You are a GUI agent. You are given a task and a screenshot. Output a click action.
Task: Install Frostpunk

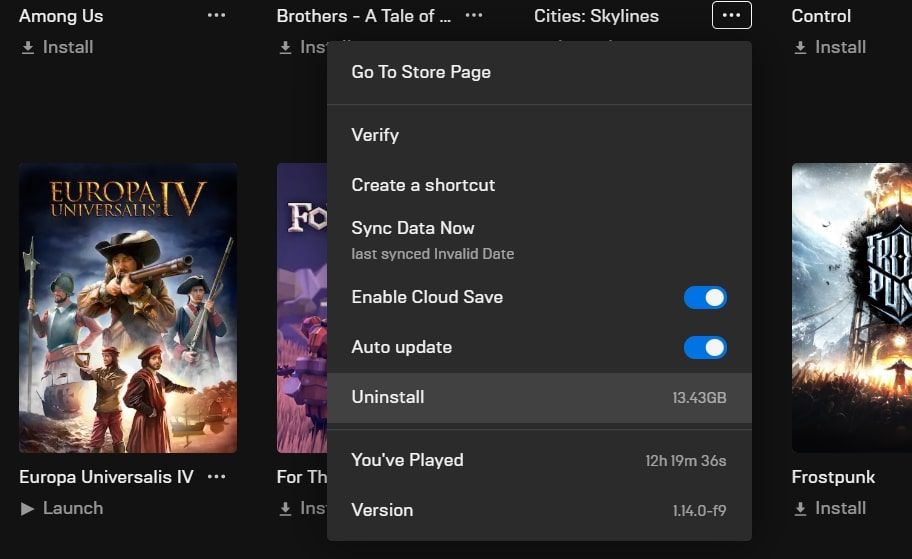click(x=830, y=508)
